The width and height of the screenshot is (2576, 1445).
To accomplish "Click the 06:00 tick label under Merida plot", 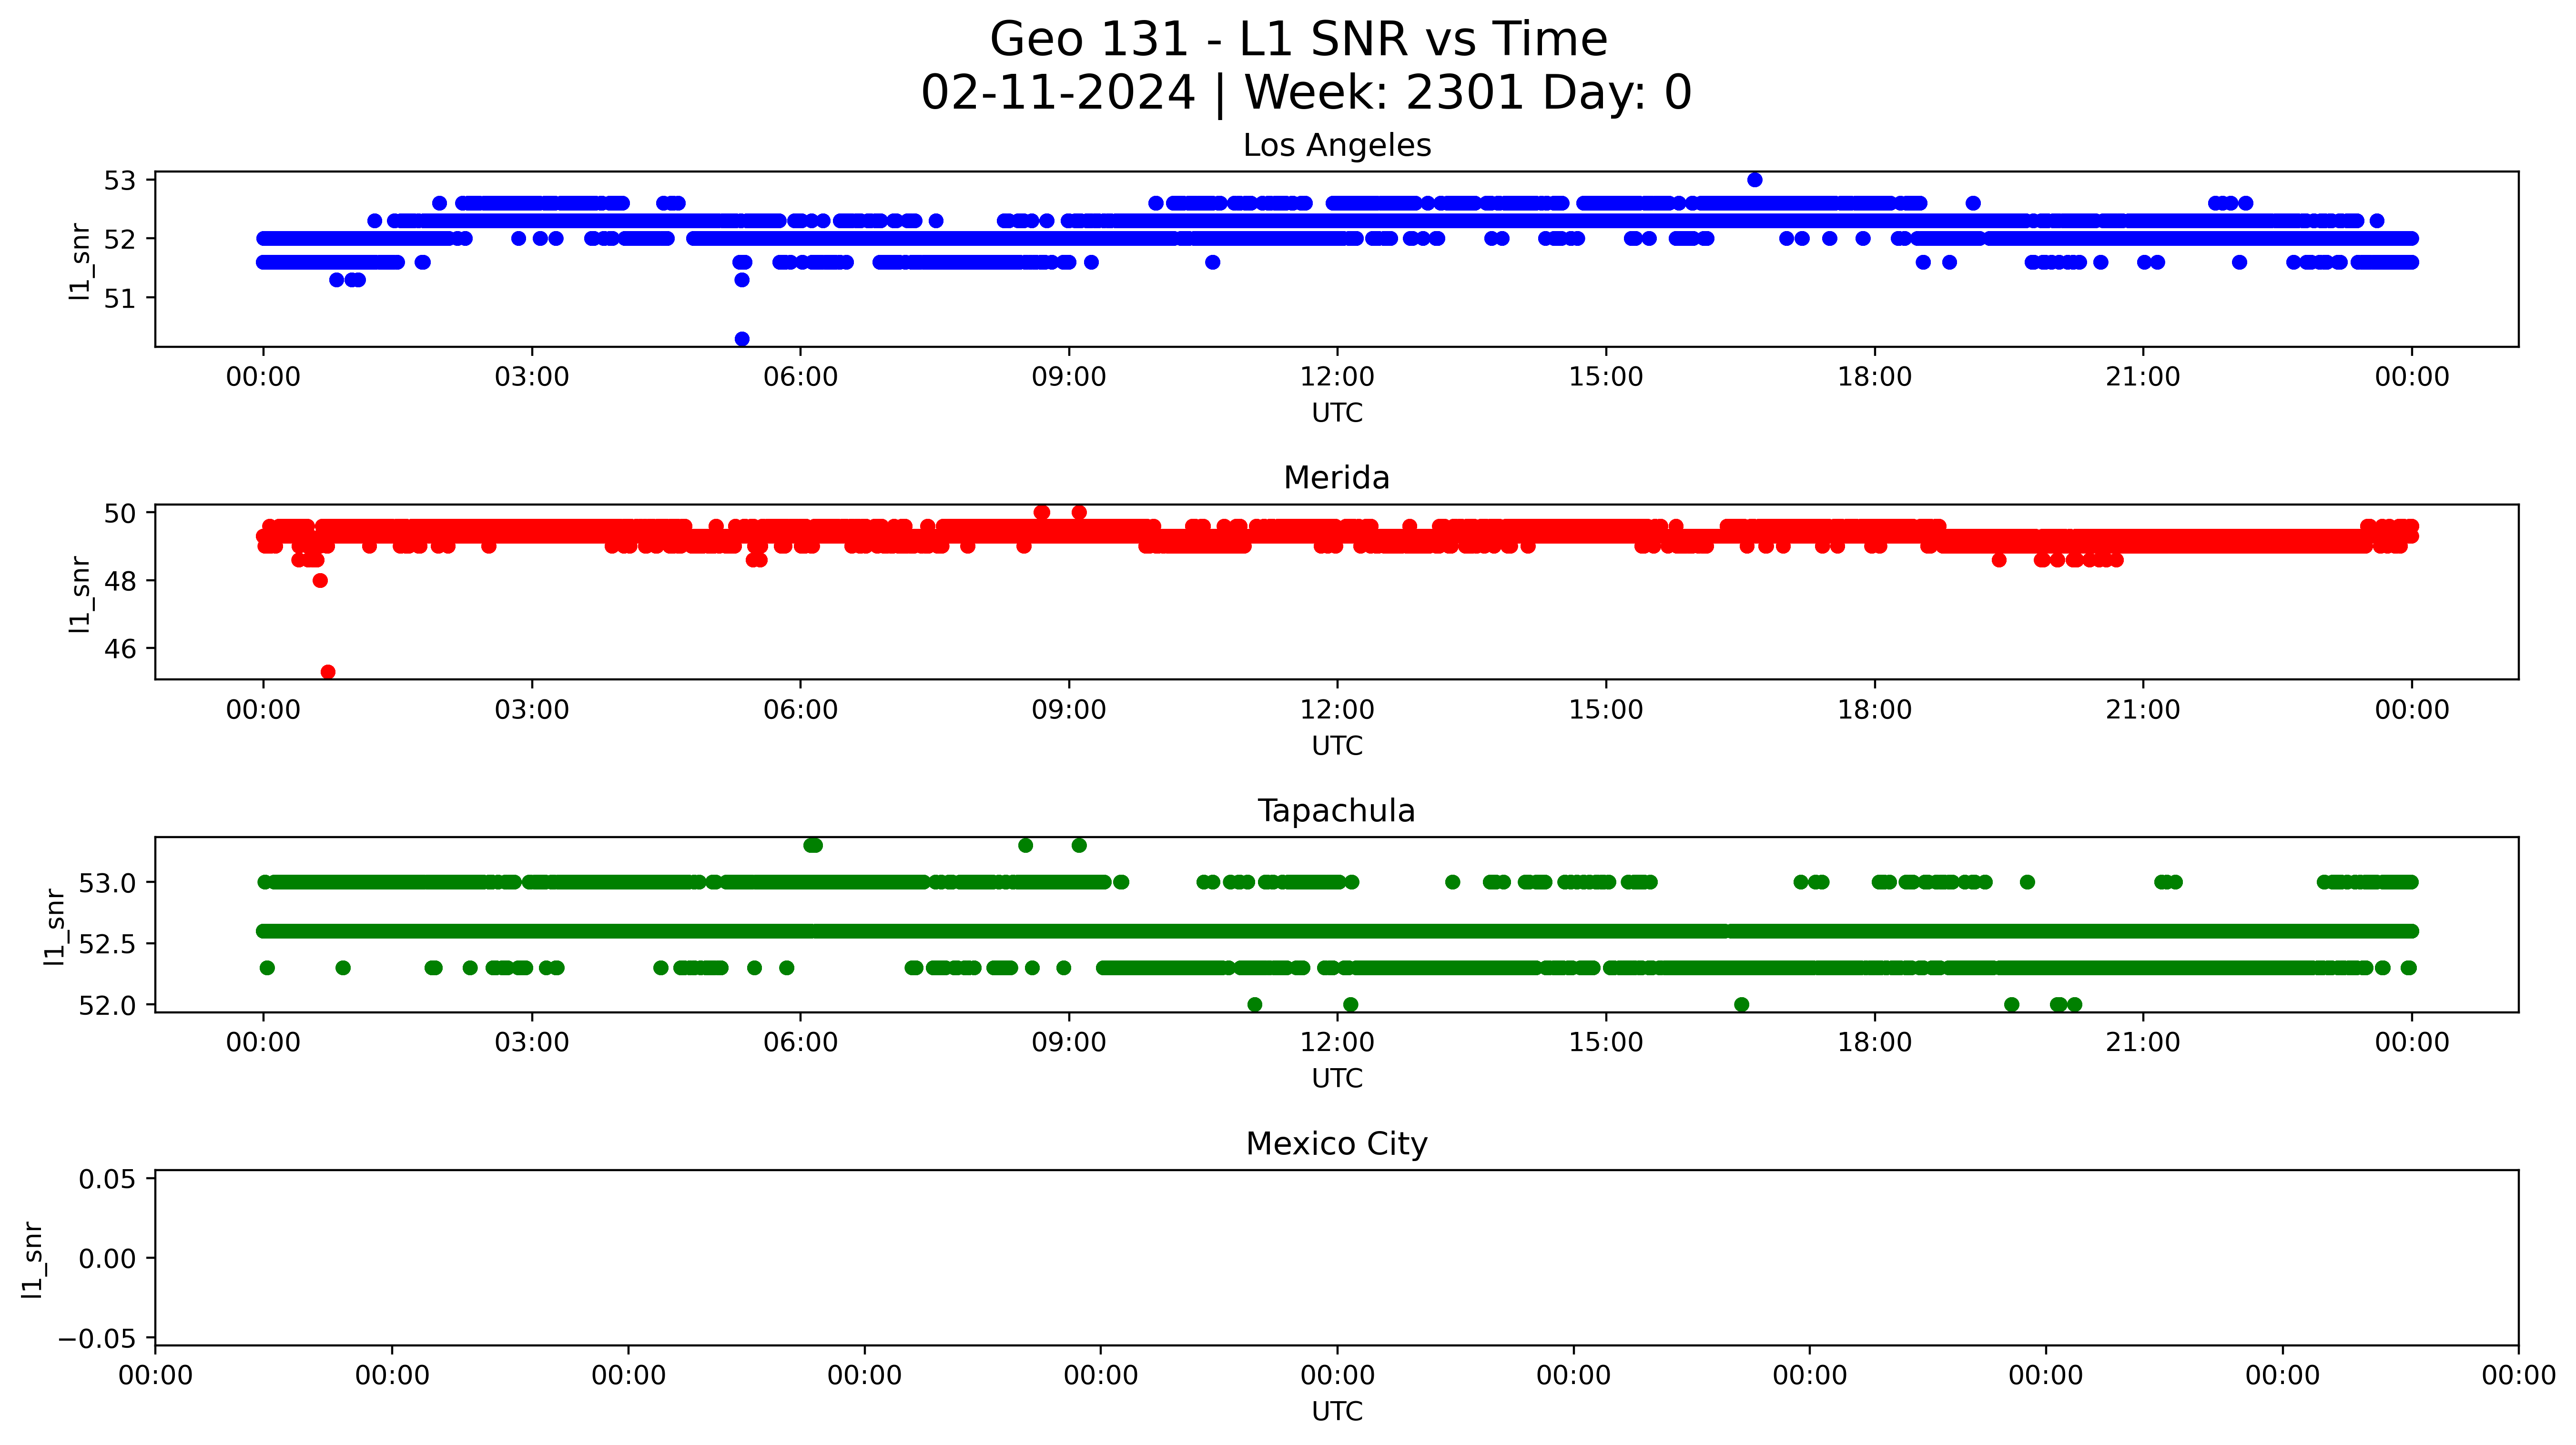I will coord(800,710).
